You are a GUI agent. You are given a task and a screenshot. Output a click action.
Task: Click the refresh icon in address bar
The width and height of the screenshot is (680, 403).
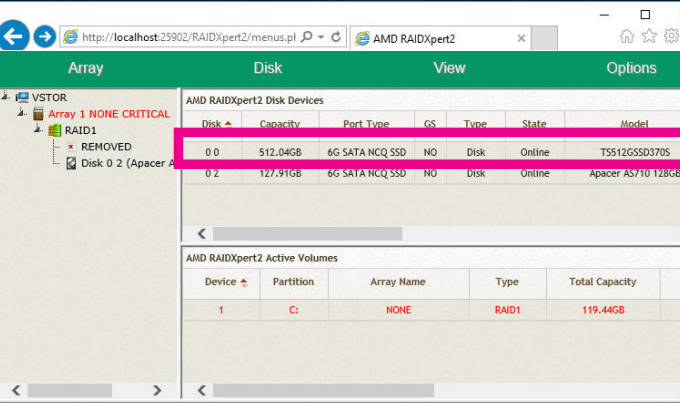point(336,37)
